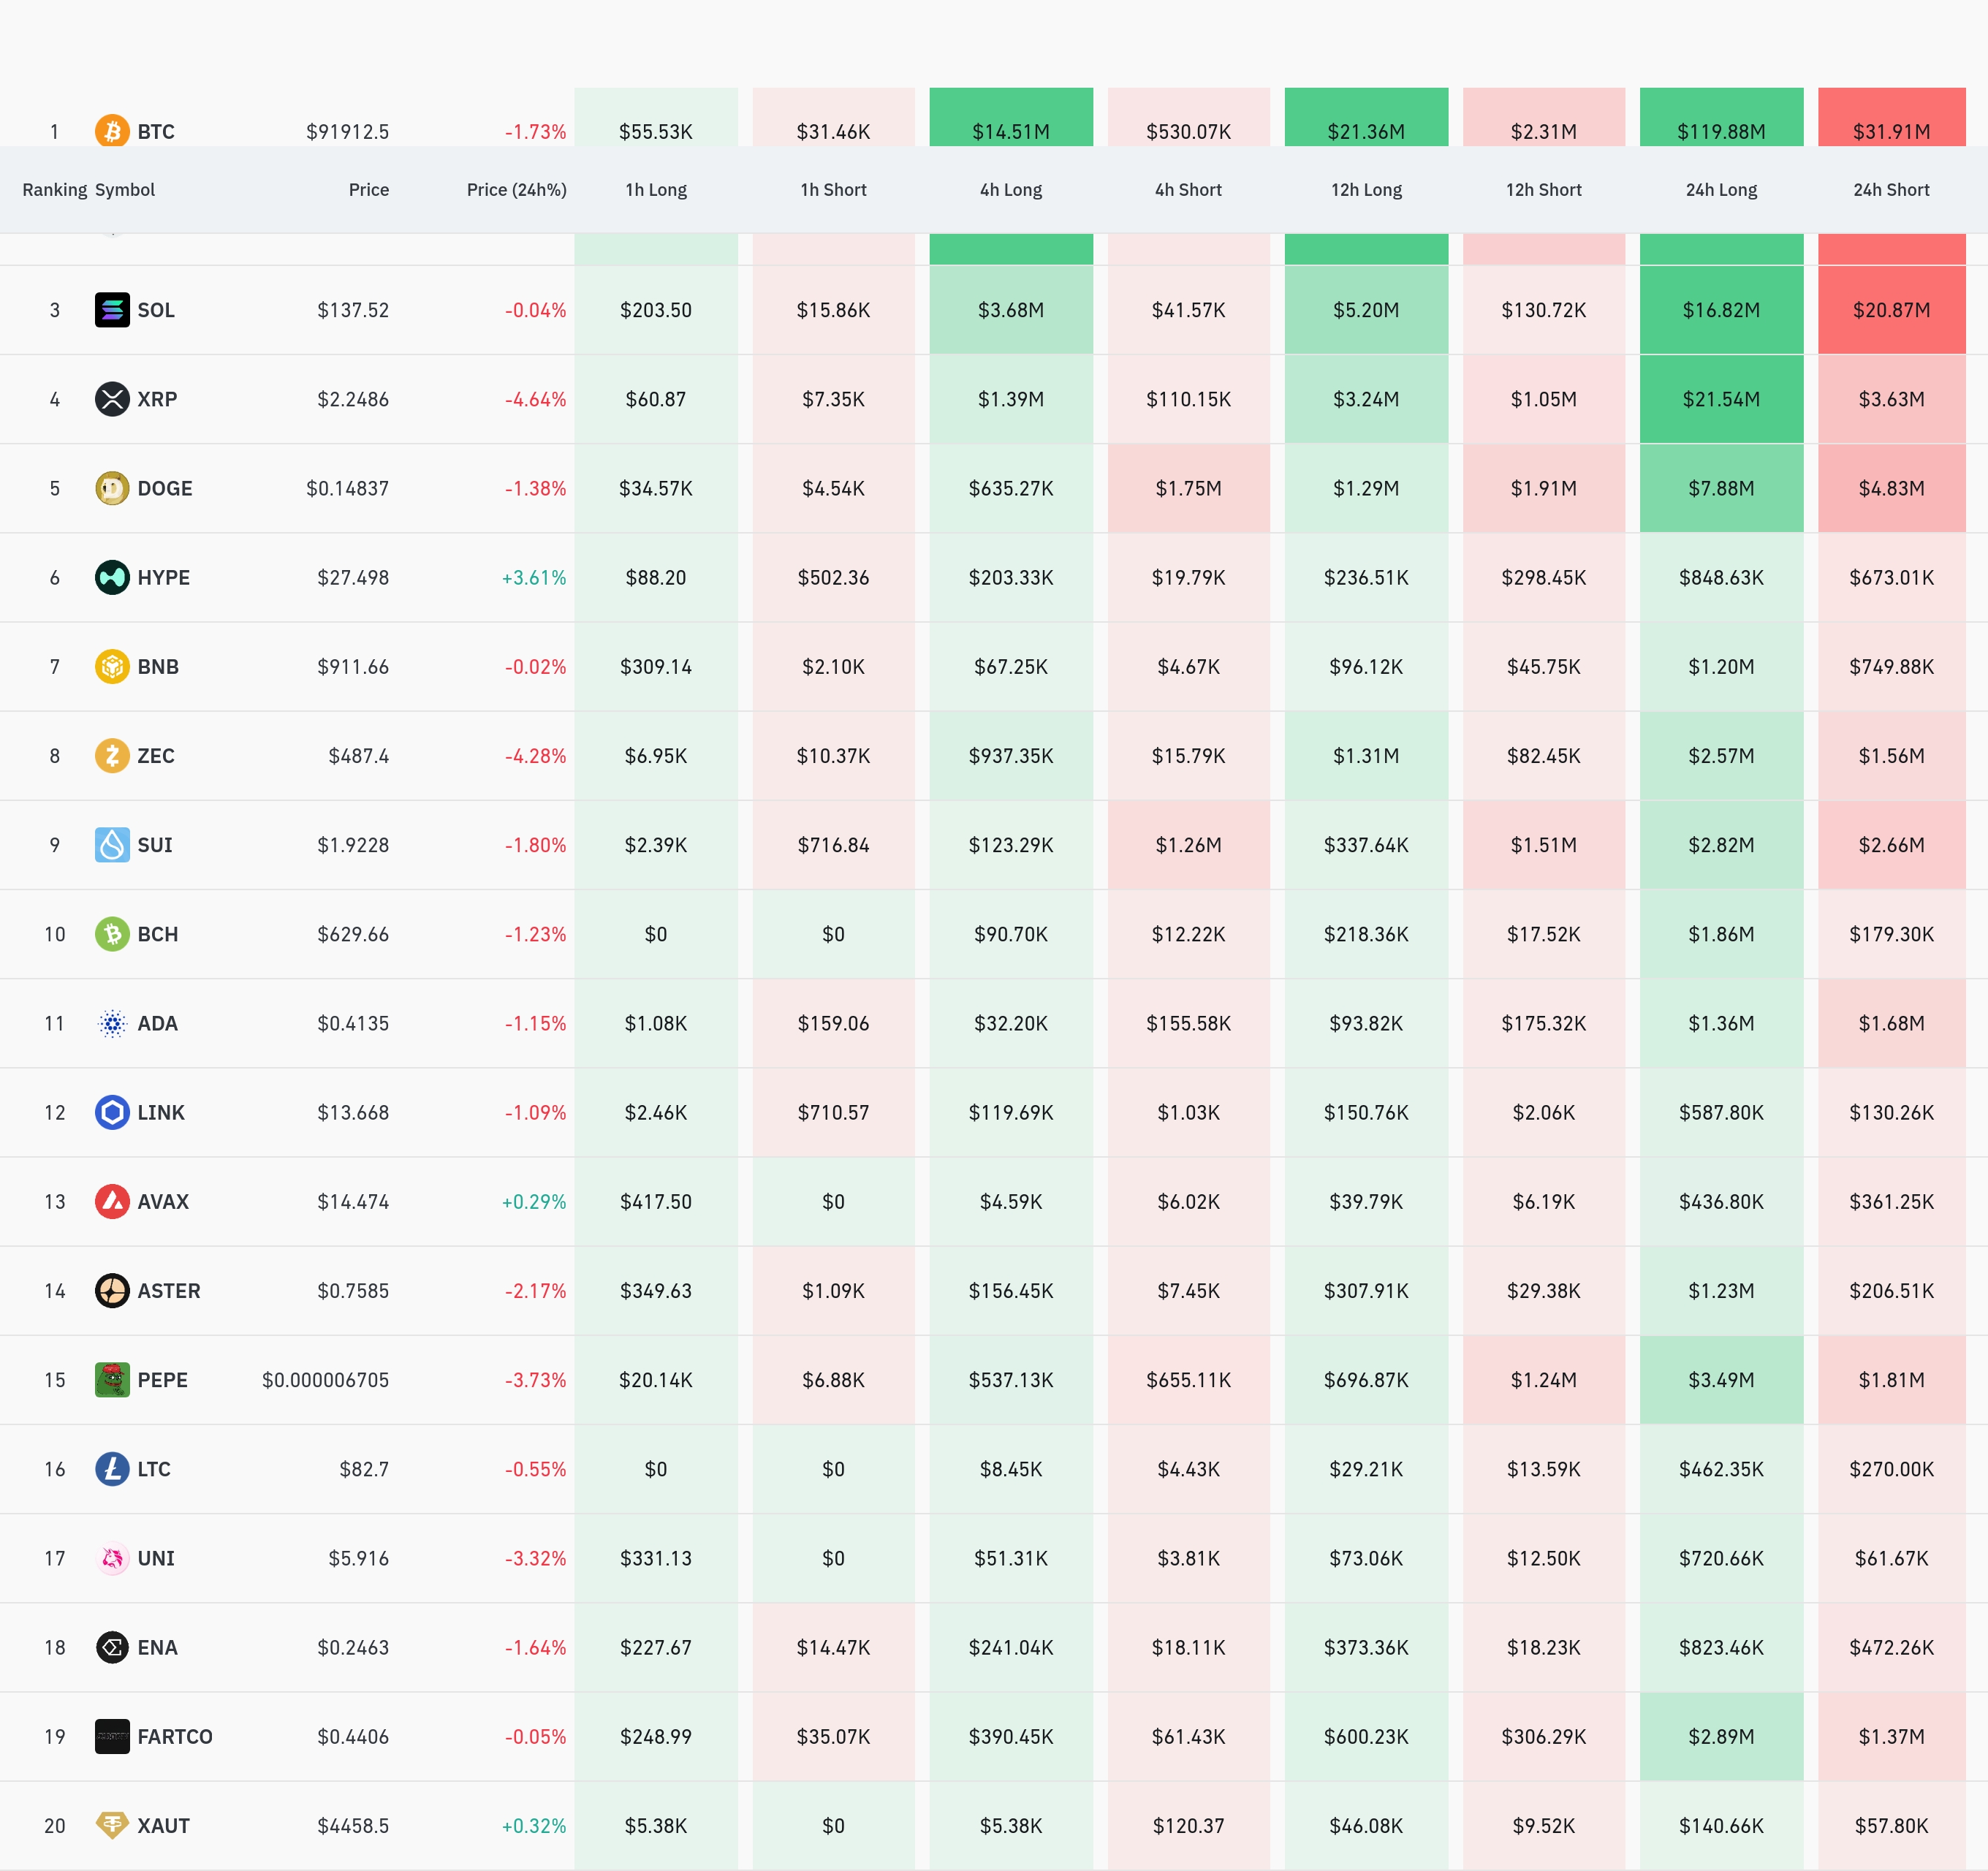The image size is (1988, 1871).
Task: Click the LINK hexagon icon
Action: pyautogui.click(x=112, y=1112)
